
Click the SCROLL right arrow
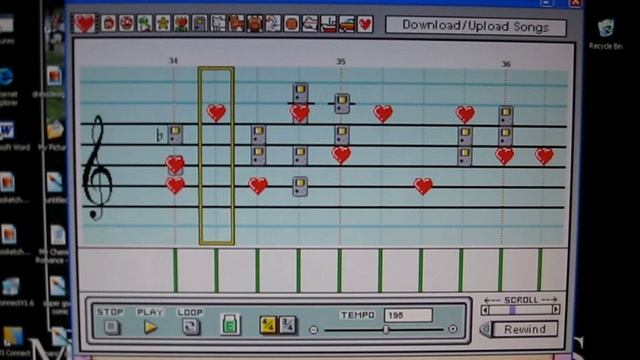(x=556, y=310)
